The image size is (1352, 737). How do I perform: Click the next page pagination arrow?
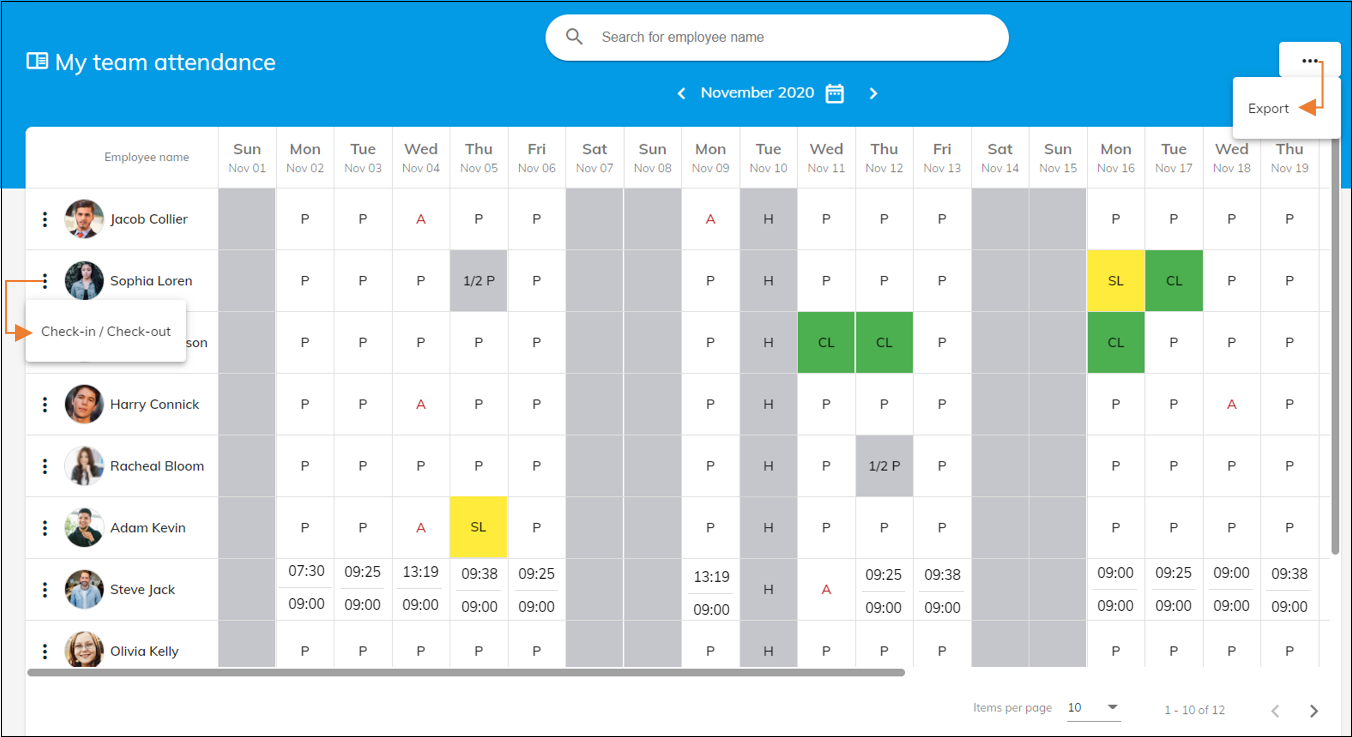coord(1314,710)
